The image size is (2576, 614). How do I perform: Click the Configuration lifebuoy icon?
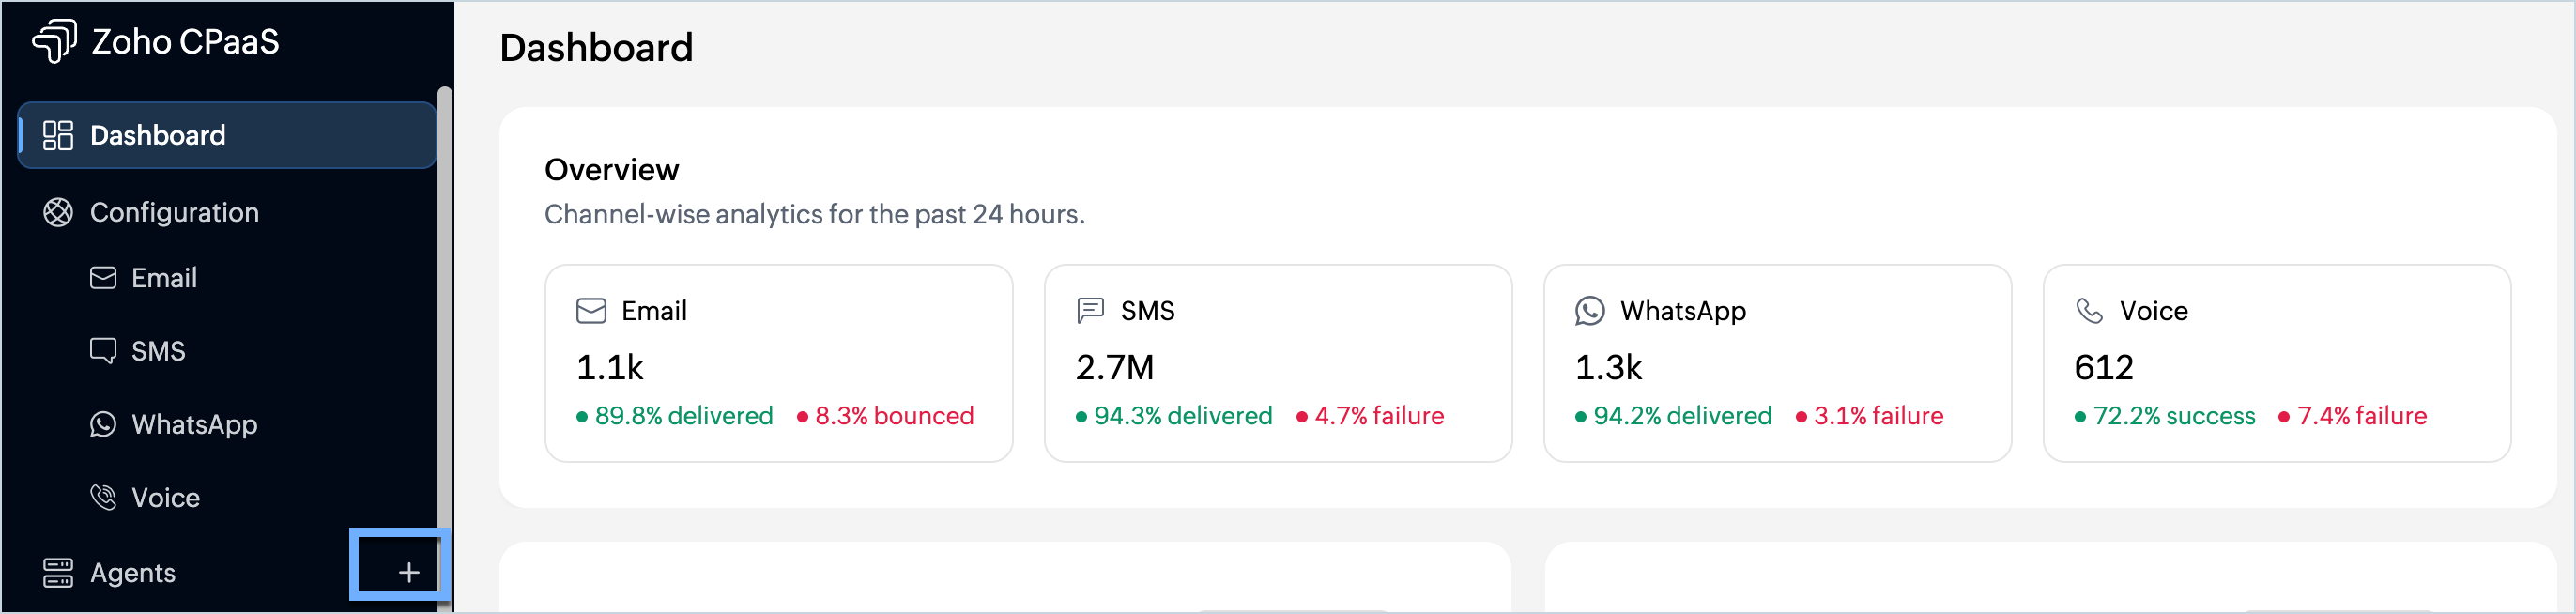coord(58,212)
